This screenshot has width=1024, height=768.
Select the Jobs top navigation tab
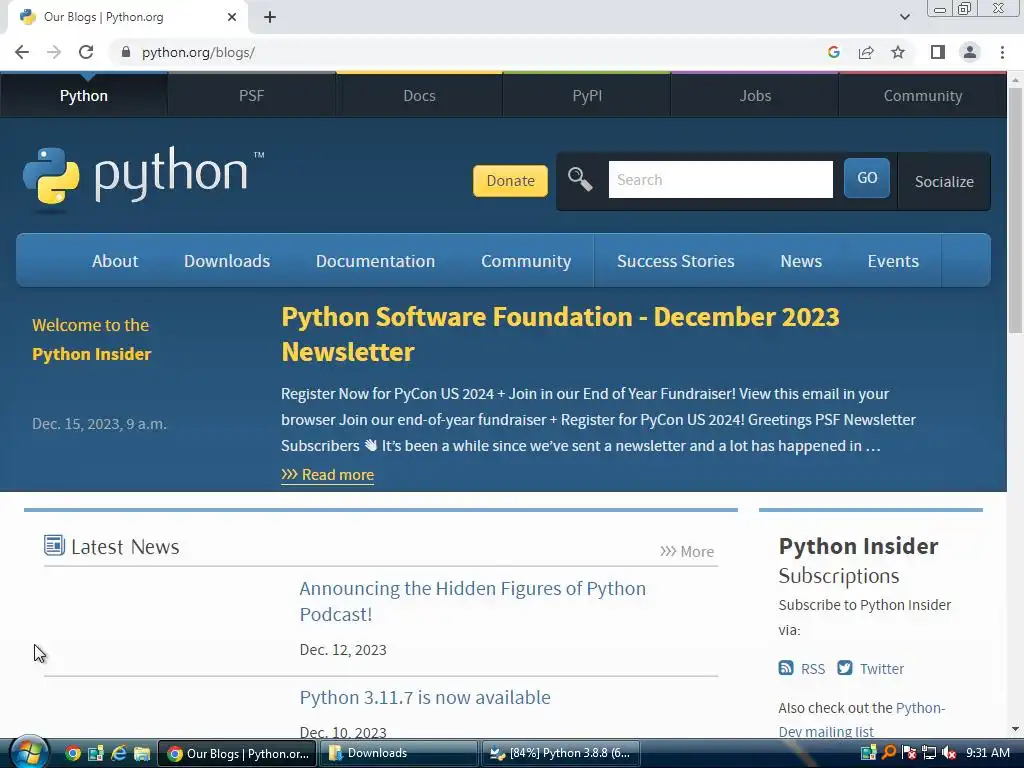[755, 95]
